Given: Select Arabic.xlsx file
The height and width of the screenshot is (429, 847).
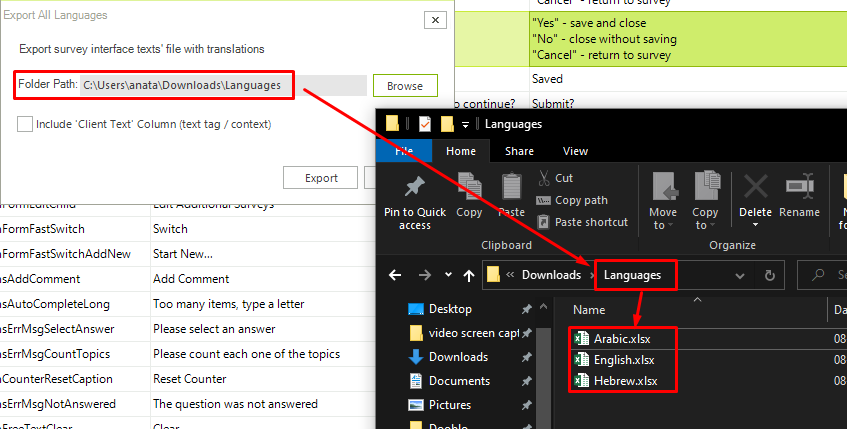Looking at the screenshot, I should [622, 339].
